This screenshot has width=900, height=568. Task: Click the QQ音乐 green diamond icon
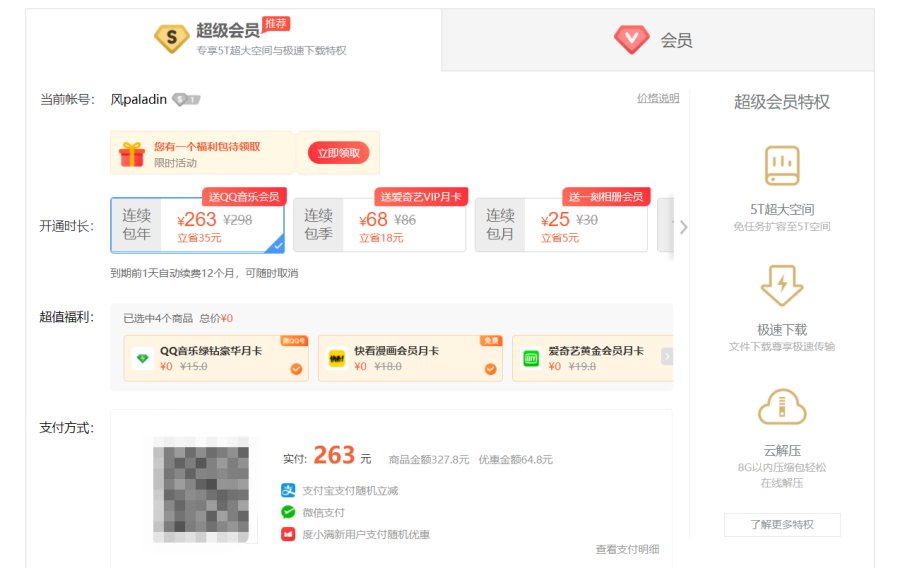coord(142,359)
